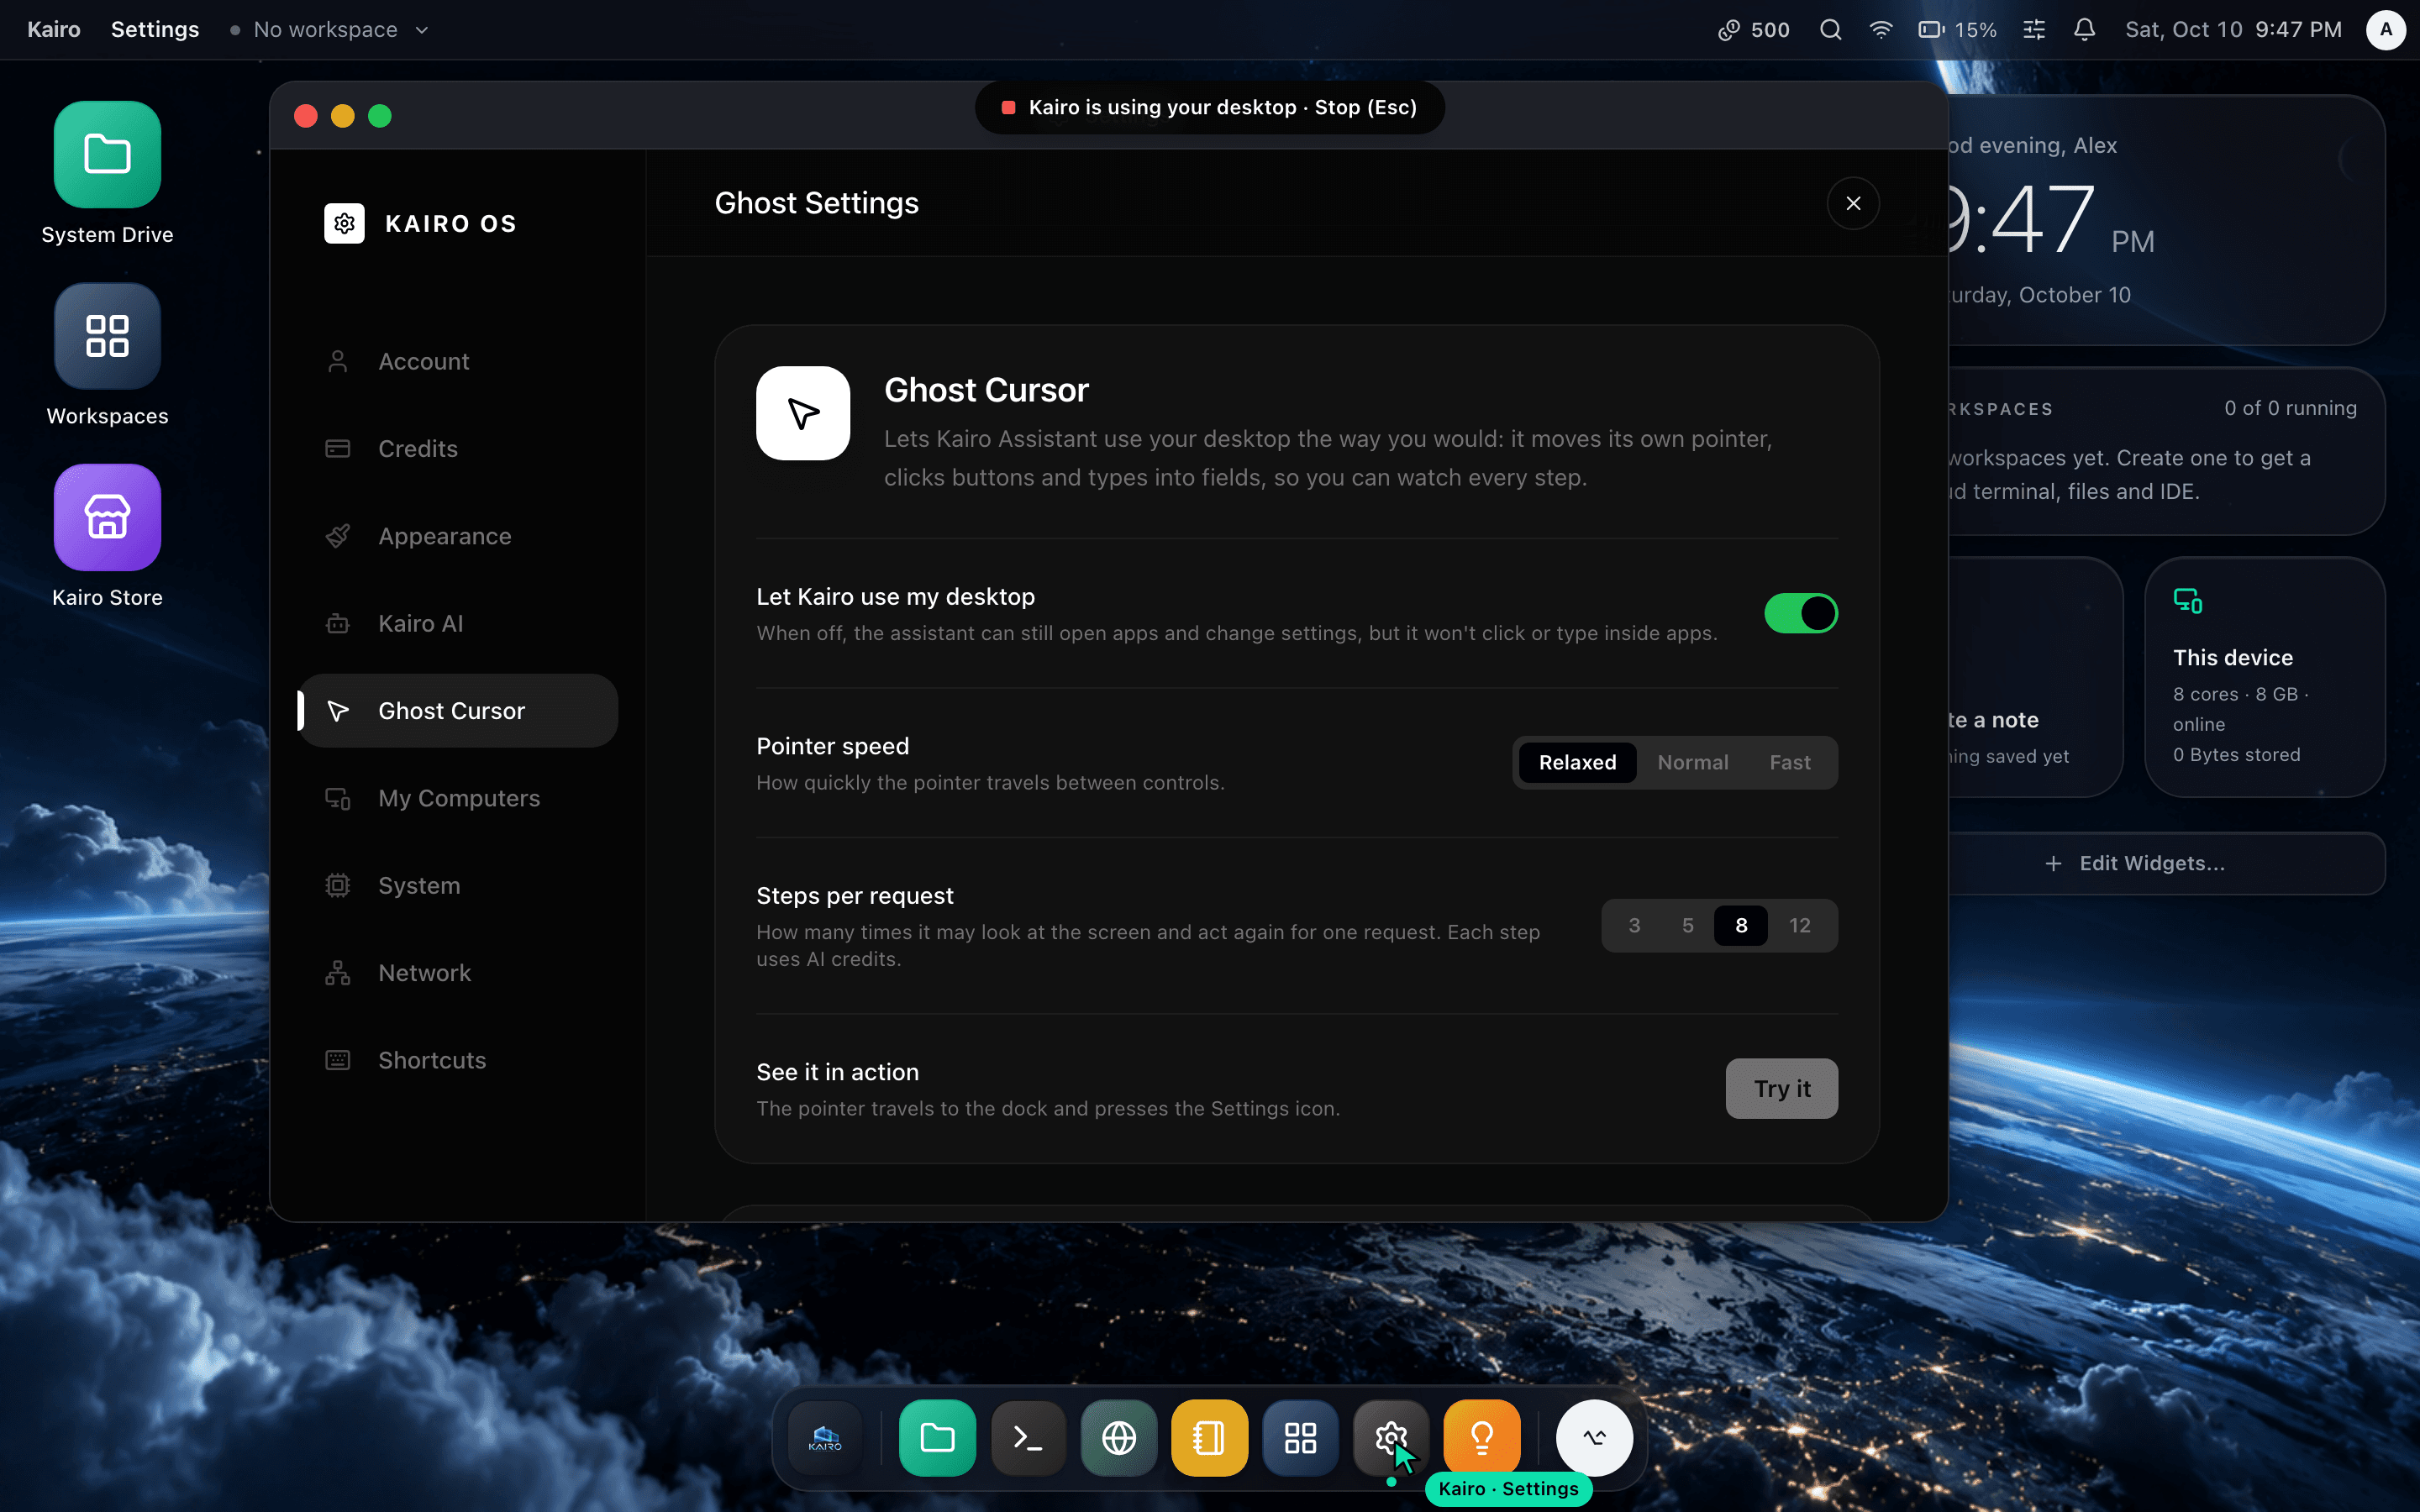Click the white round assistant button in dock
The image size is (2420, 1512).
(1594, 1438)
